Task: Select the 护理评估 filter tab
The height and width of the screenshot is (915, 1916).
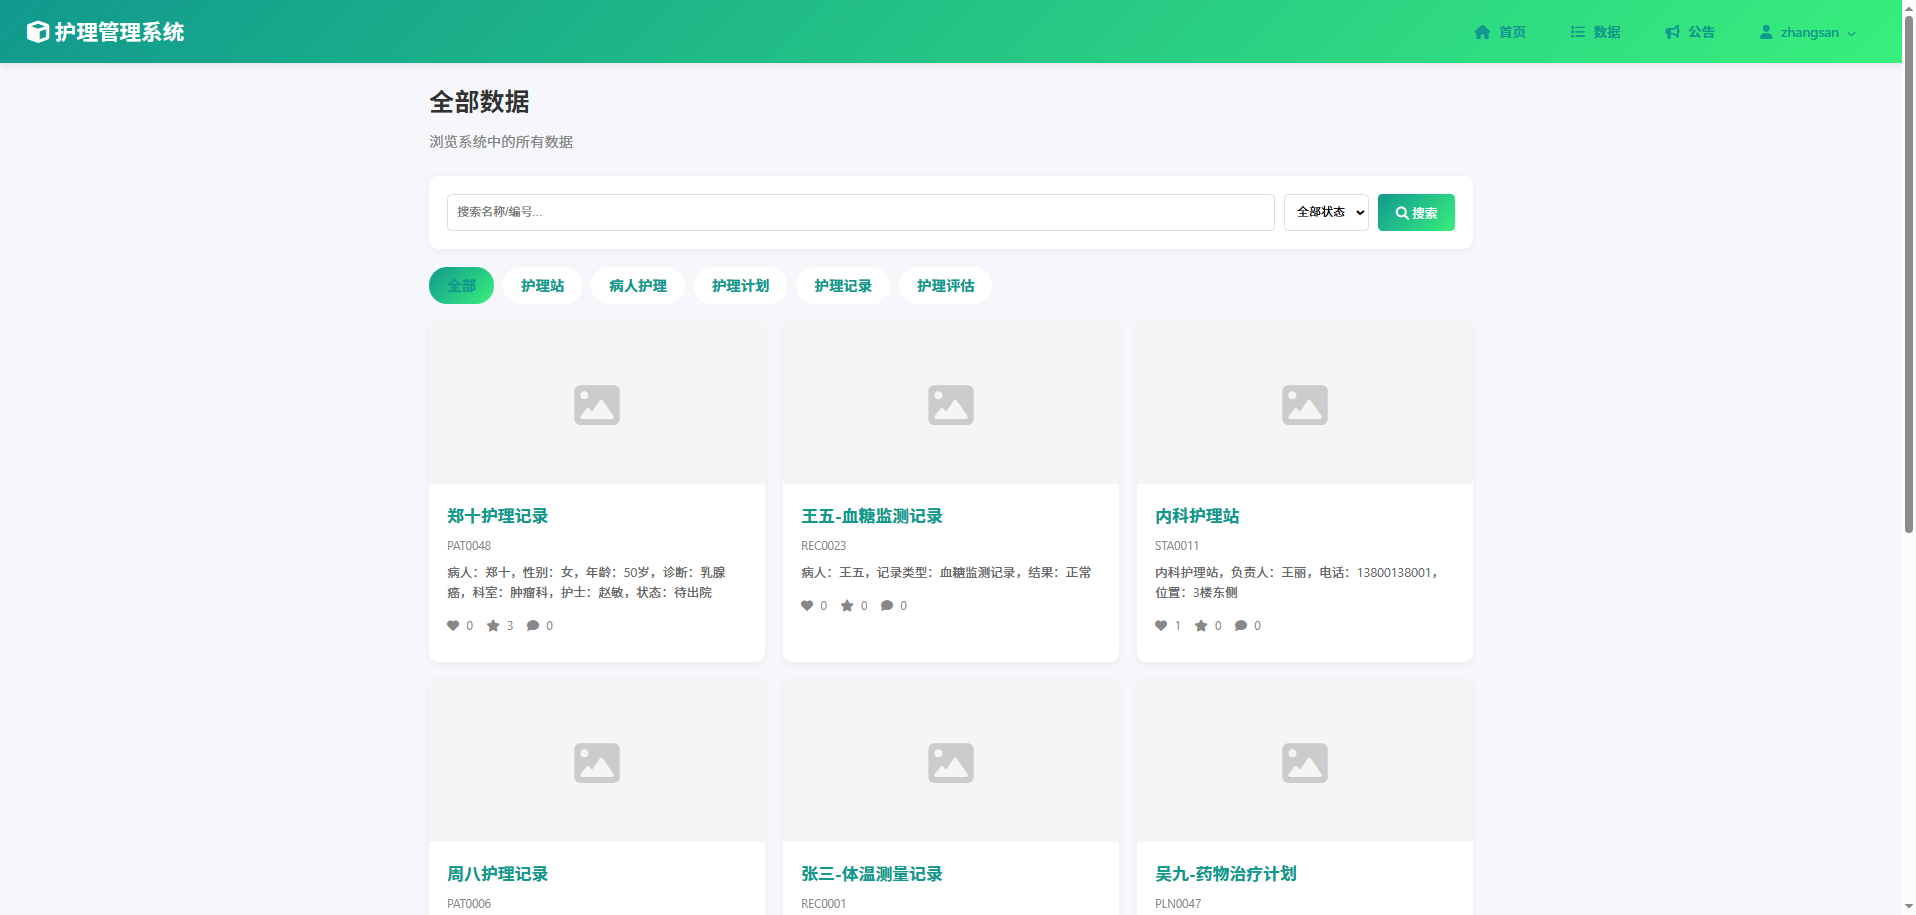Action: (x=945, y=285)
